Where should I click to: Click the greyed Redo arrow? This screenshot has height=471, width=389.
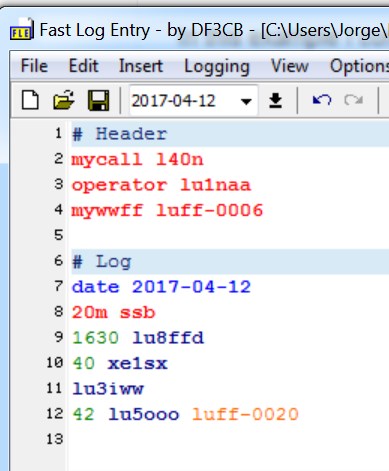point(354,100)
